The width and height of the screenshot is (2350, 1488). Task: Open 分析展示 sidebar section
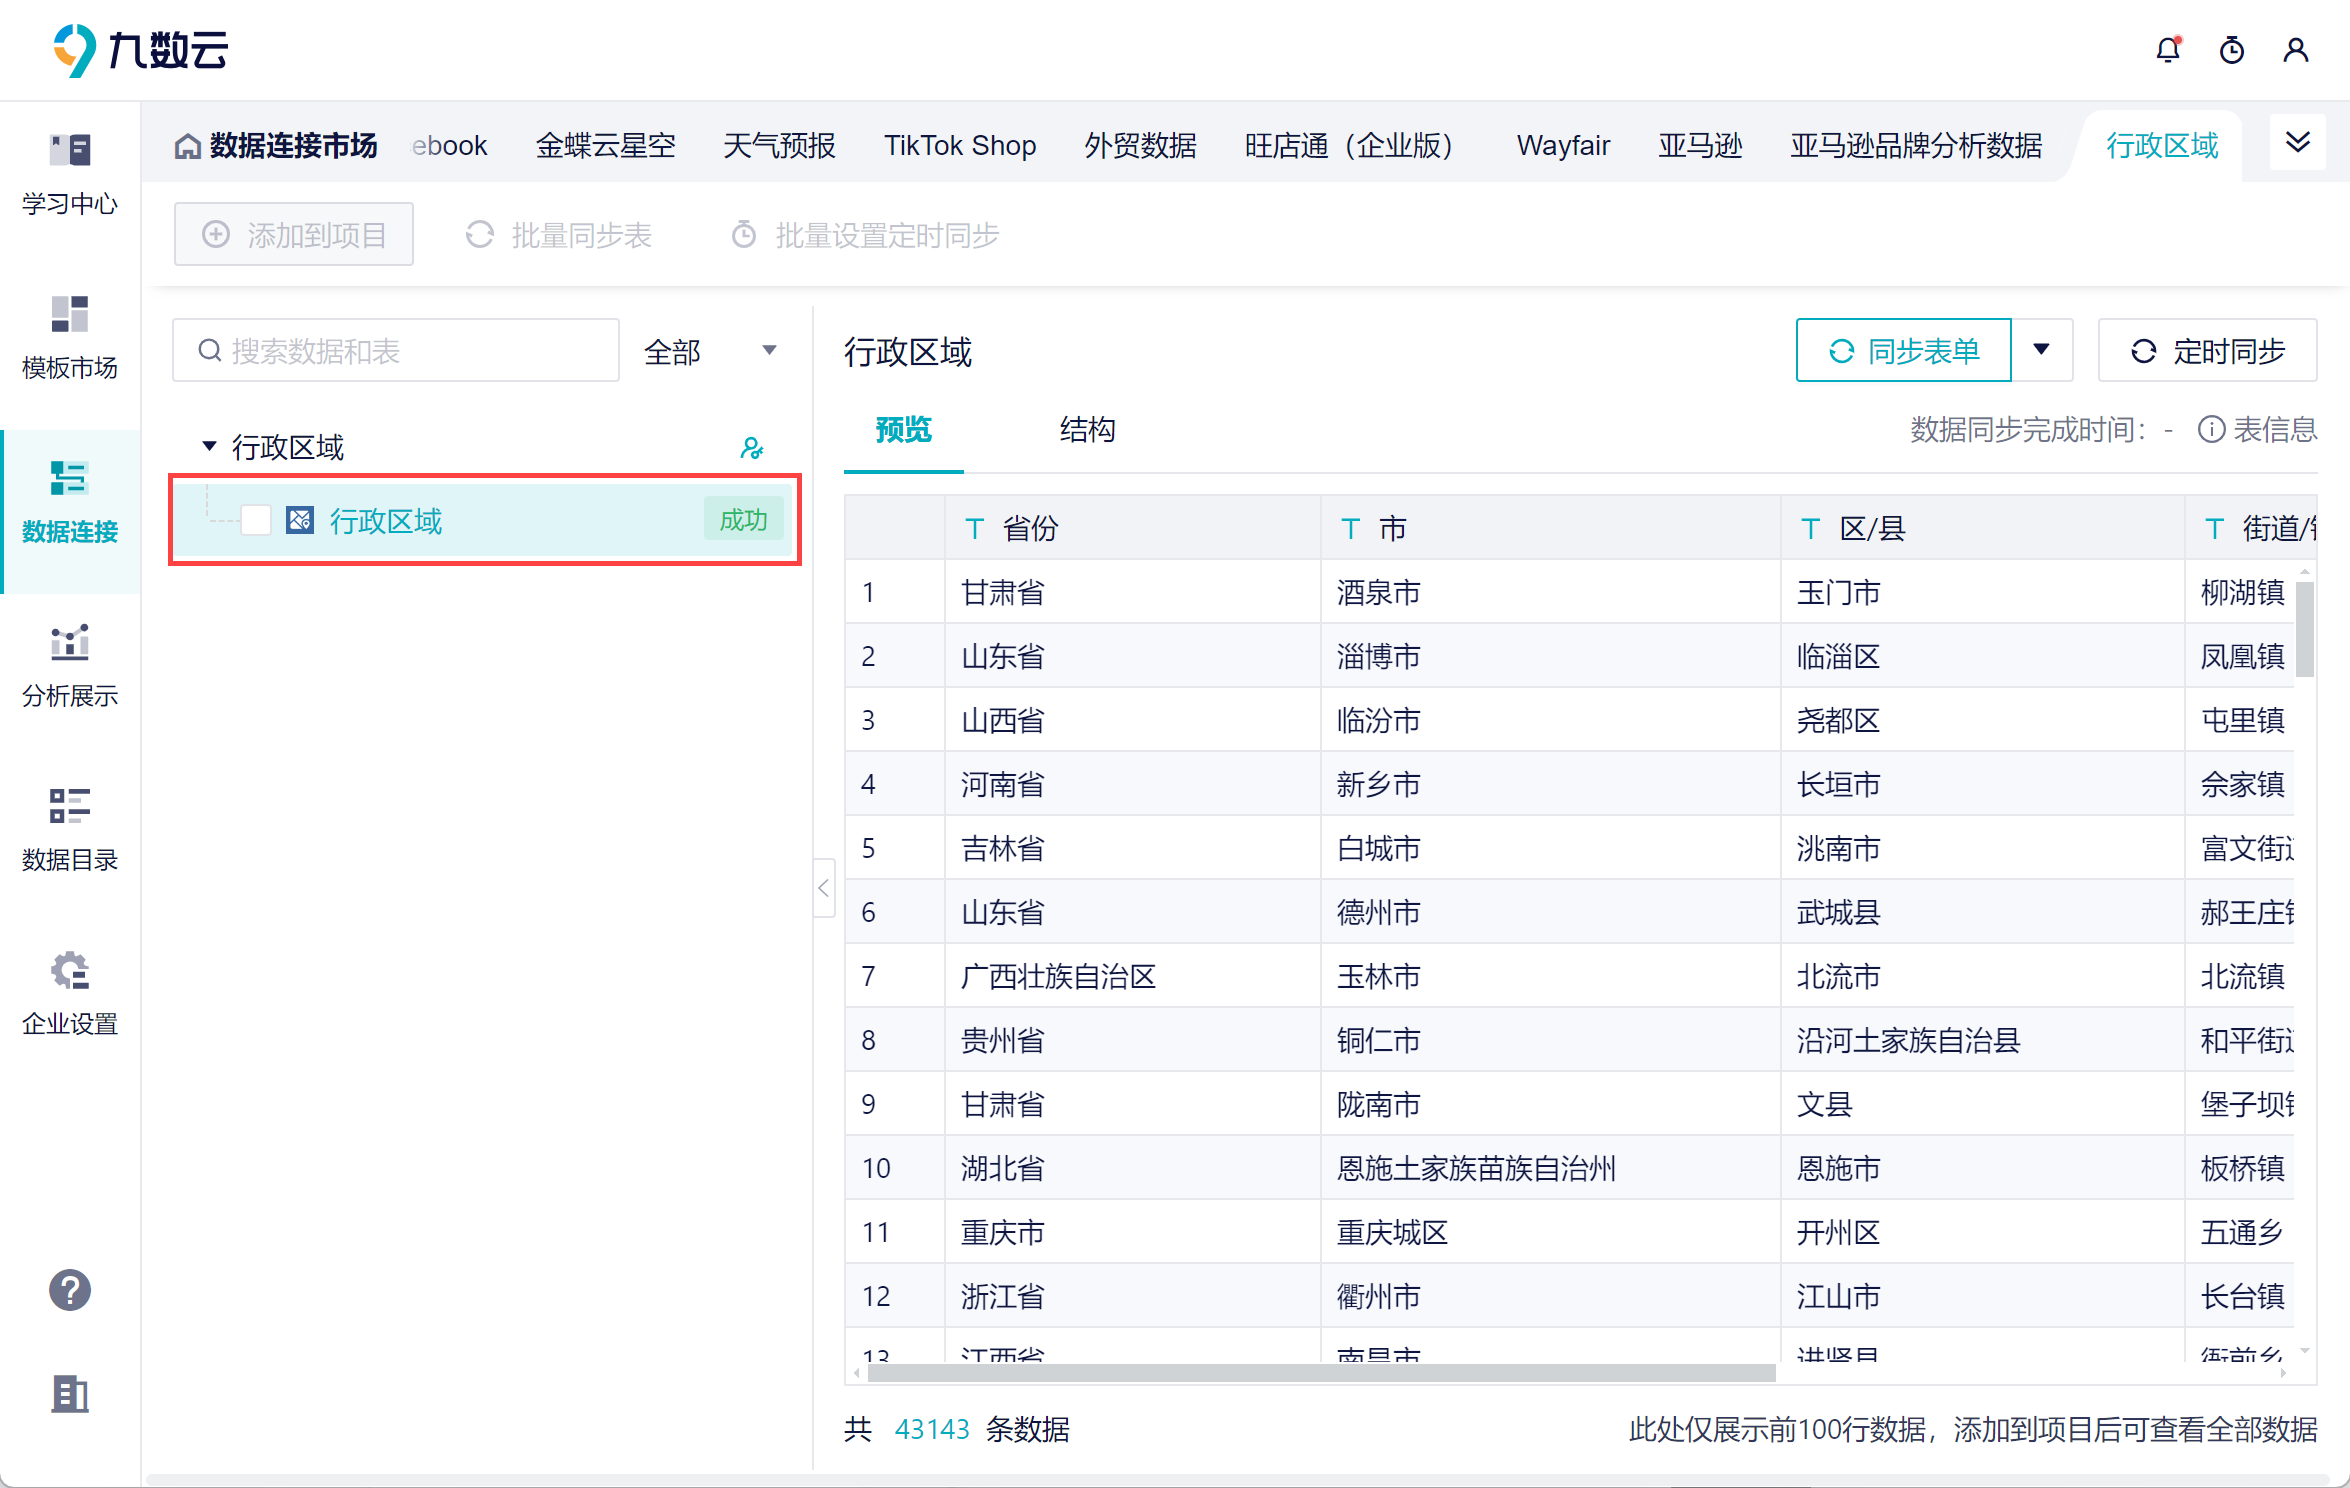70,665
